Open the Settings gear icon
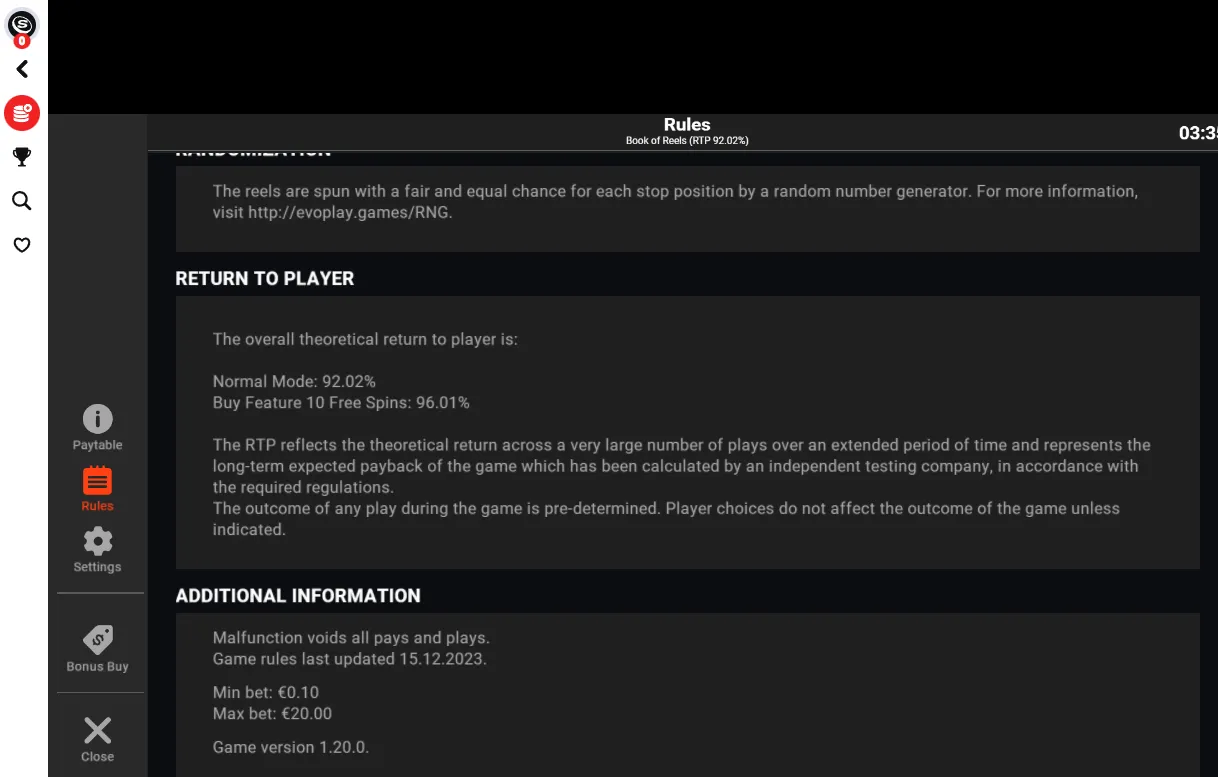This screenshot has height=777, width=1218. [x=97, y=542]
